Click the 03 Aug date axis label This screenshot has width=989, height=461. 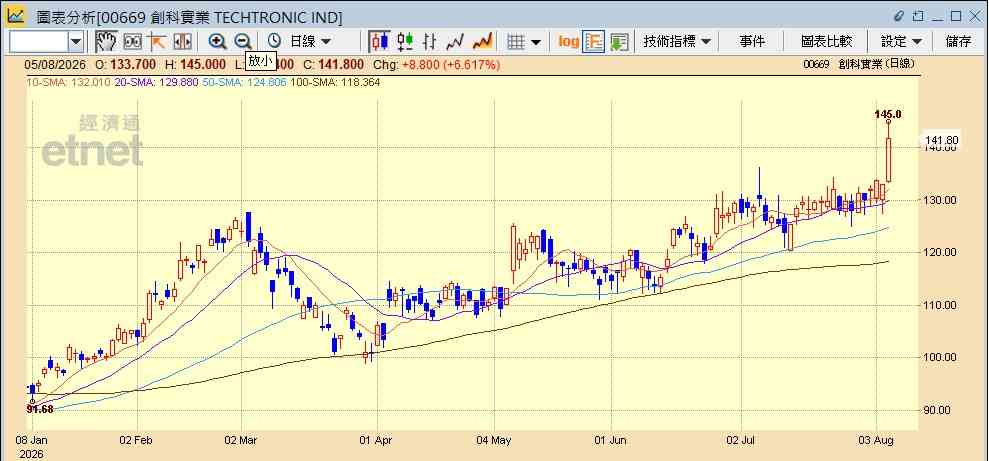point(877,440)
